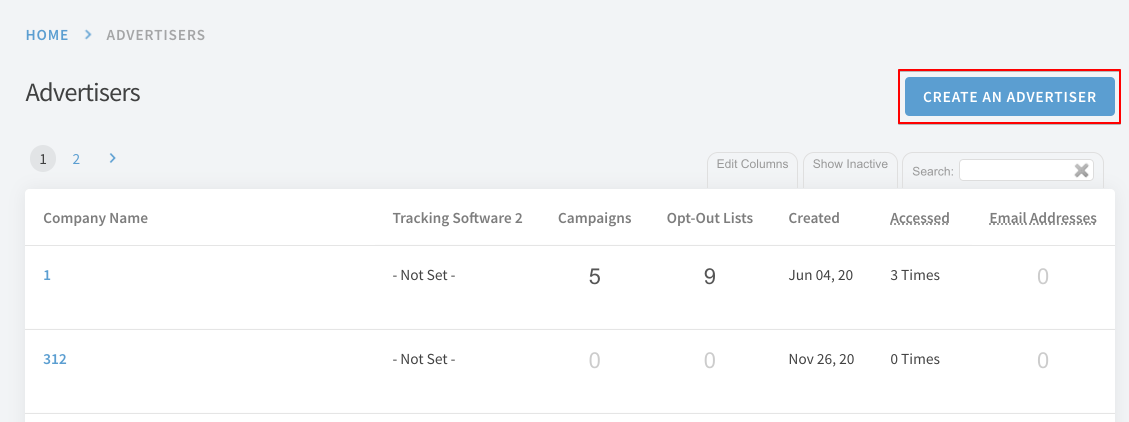Sort by Company Name column header
The image size is (1129, 422).
[x=96, y=218]
